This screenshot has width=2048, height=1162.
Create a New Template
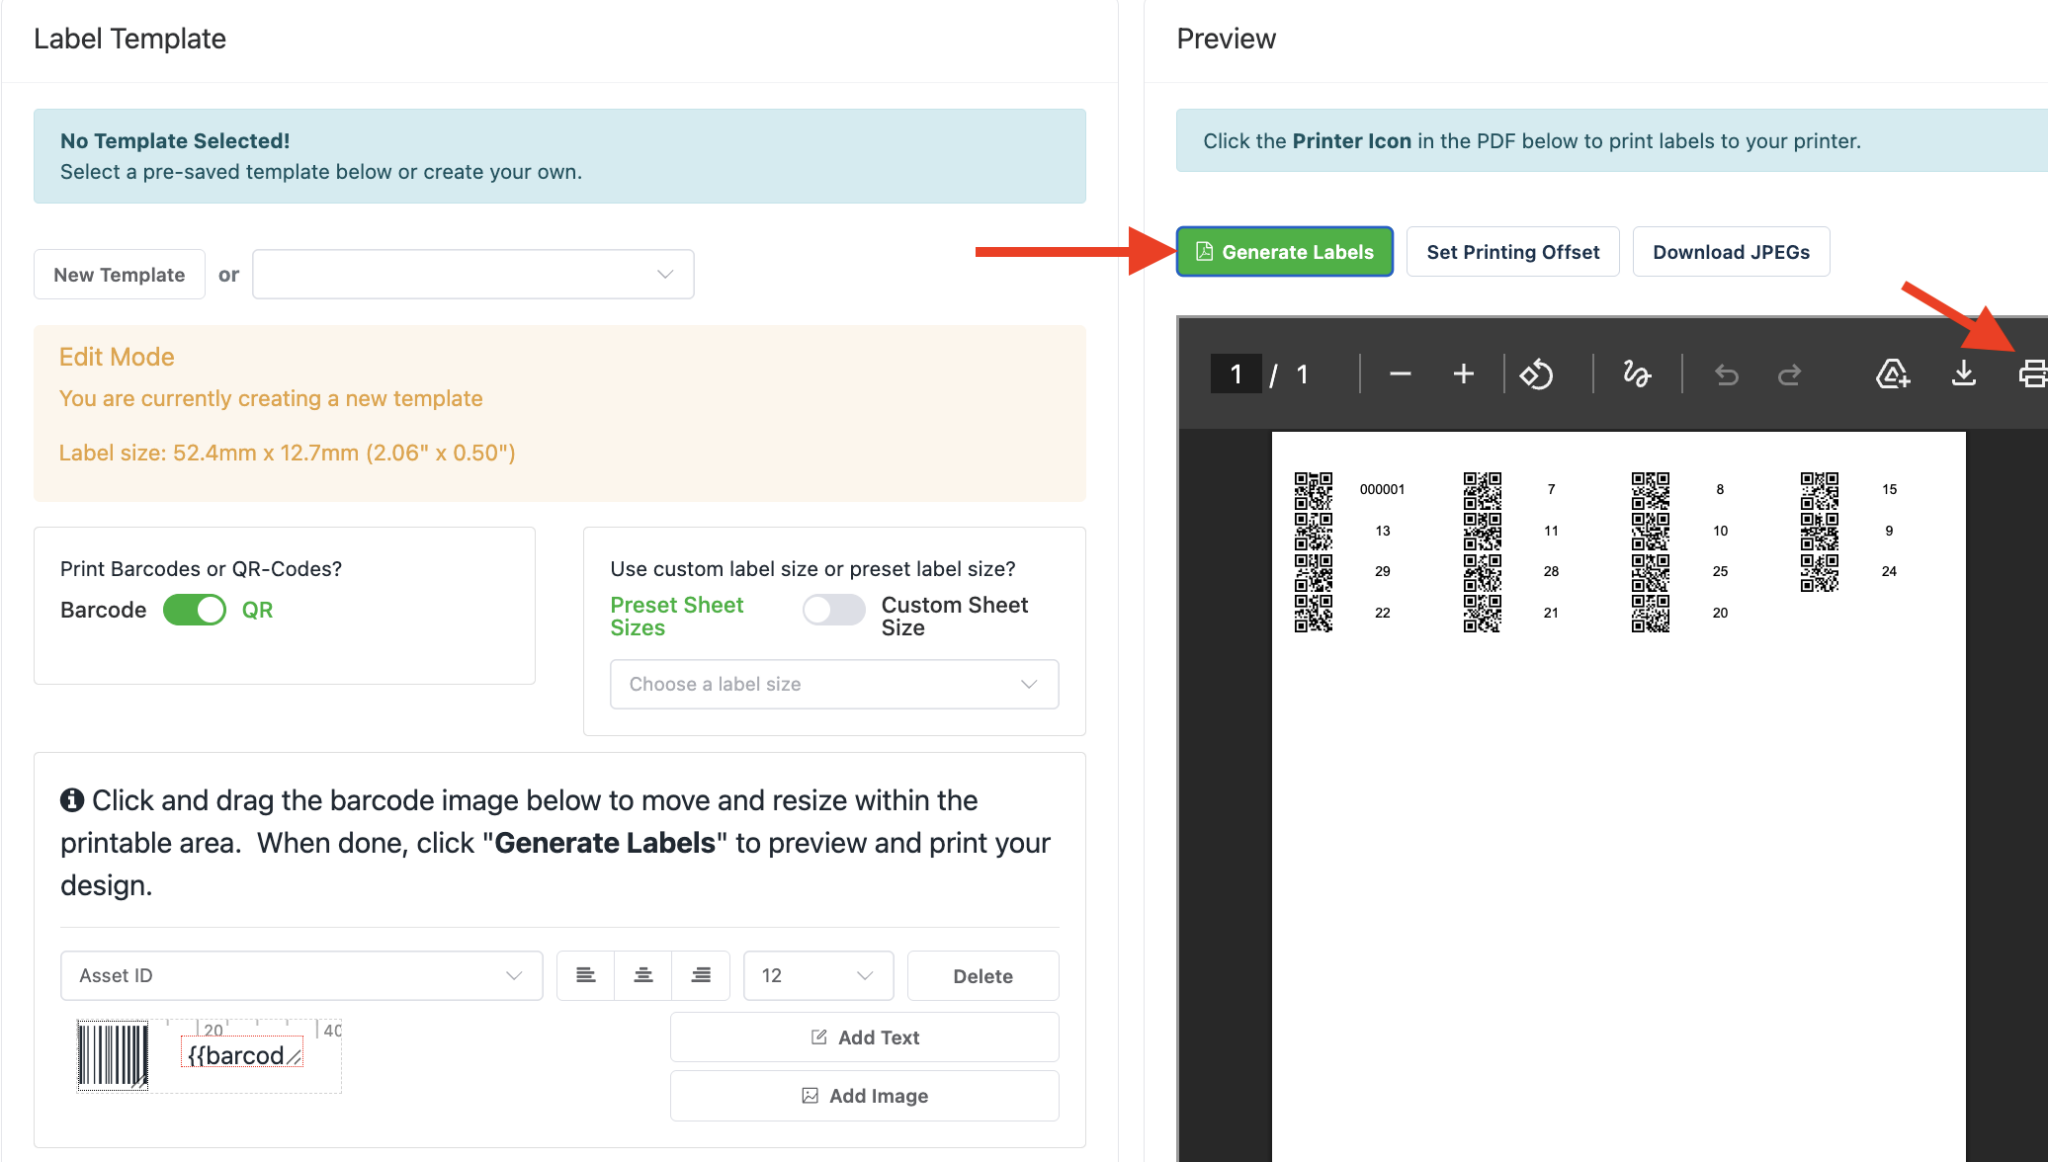tap(119, 274)
